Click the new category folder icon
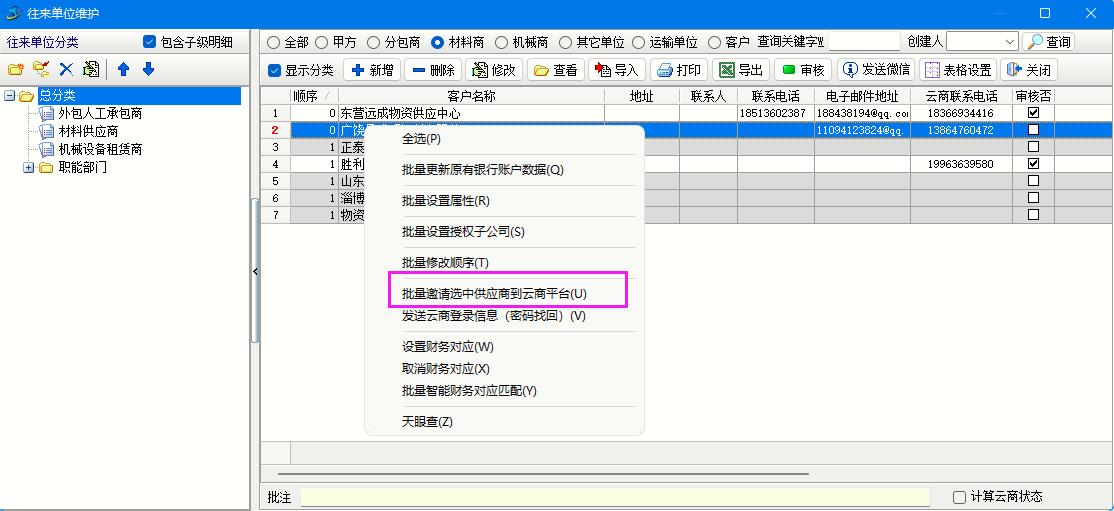The image size is (1114, 511). [x=15, y=69]
